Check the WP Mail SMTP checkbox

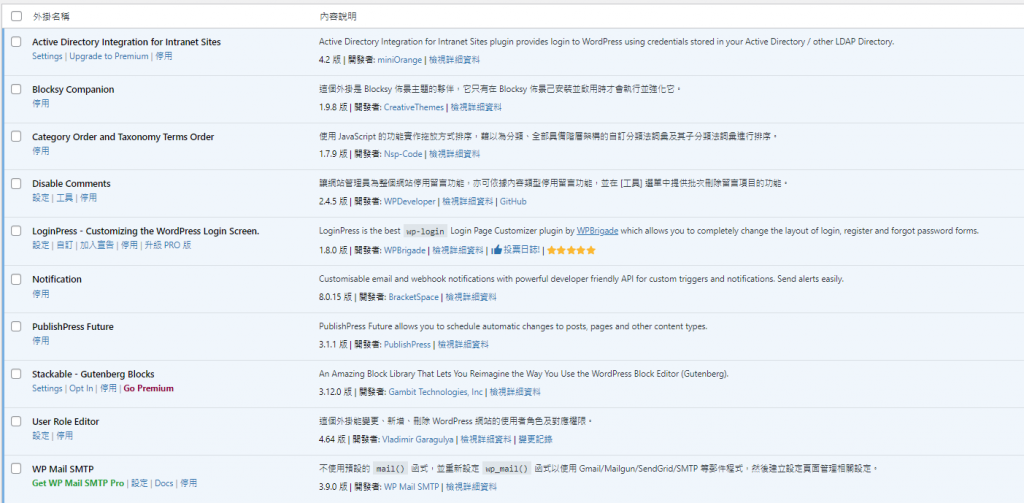click(16, 468)
